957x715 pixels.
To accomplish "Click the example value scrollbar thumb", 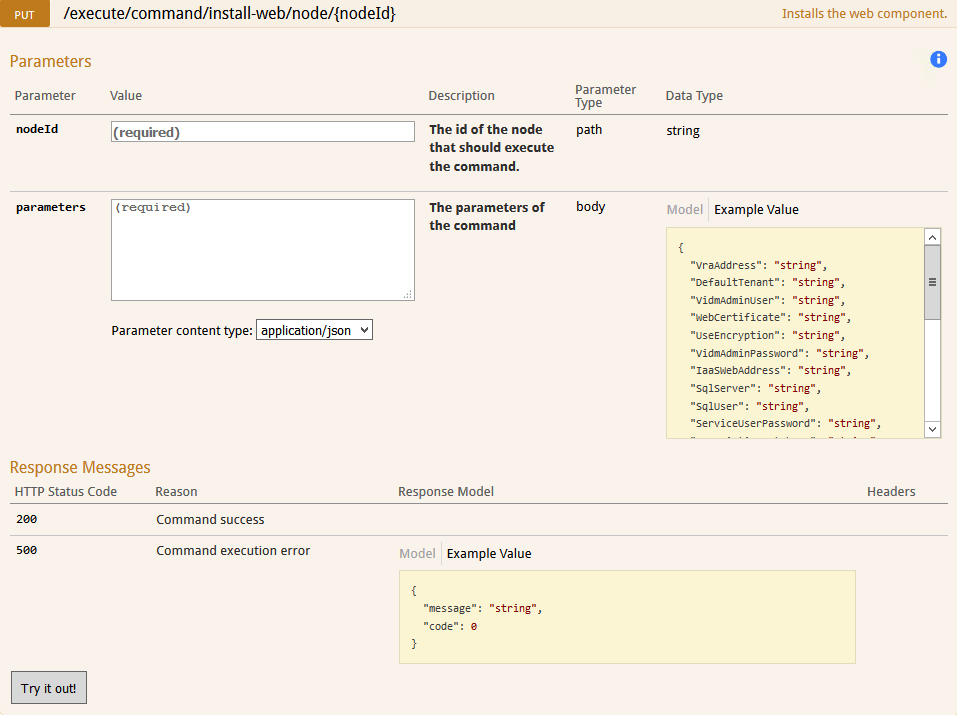I will coord(932,282).
